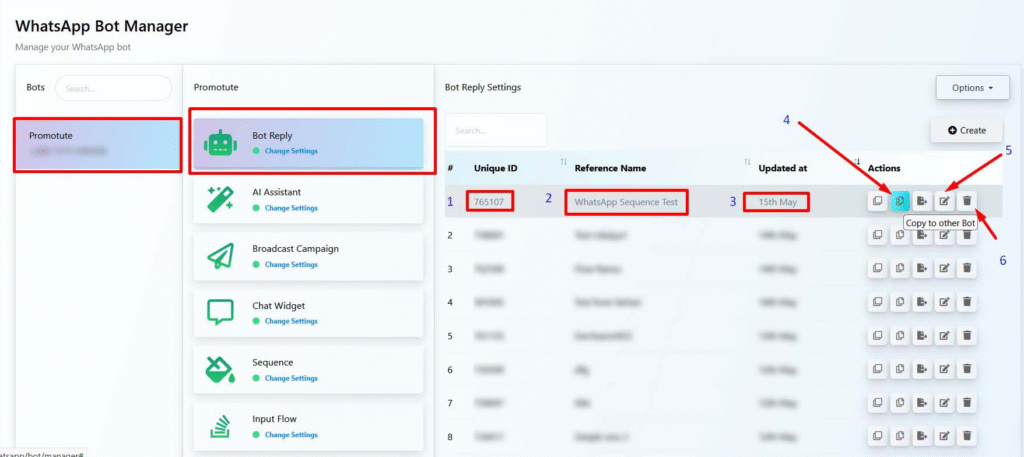Delete the bot reply in row 7
The width and height of the screenshot is (1024, 457).
tap(967, 403)
